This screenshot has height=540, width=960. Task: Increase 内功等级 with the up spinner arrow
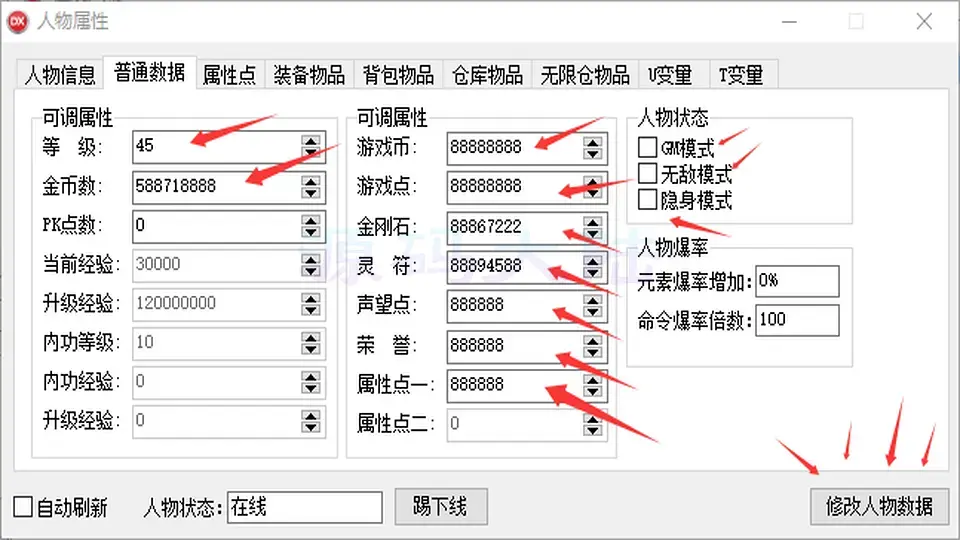[311, 337]
